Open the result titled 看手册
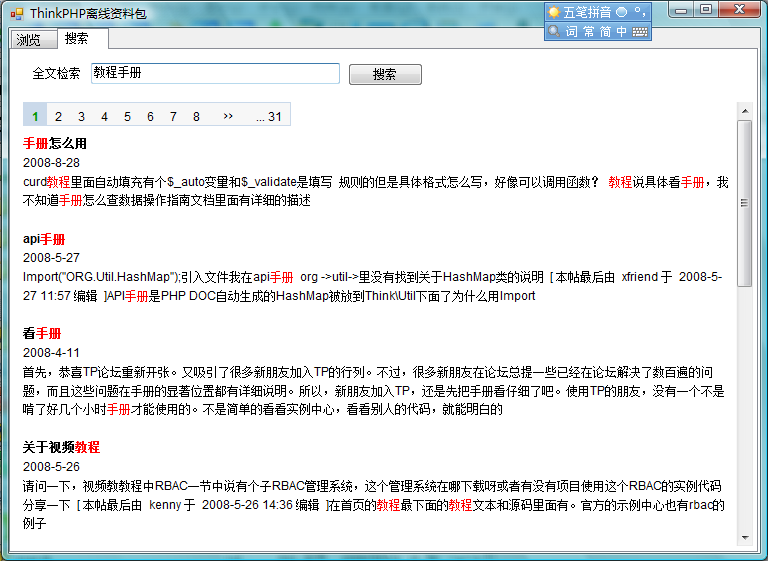Image resolution: width=768 pixels, height=561 pixels. (x=42, y=334)
